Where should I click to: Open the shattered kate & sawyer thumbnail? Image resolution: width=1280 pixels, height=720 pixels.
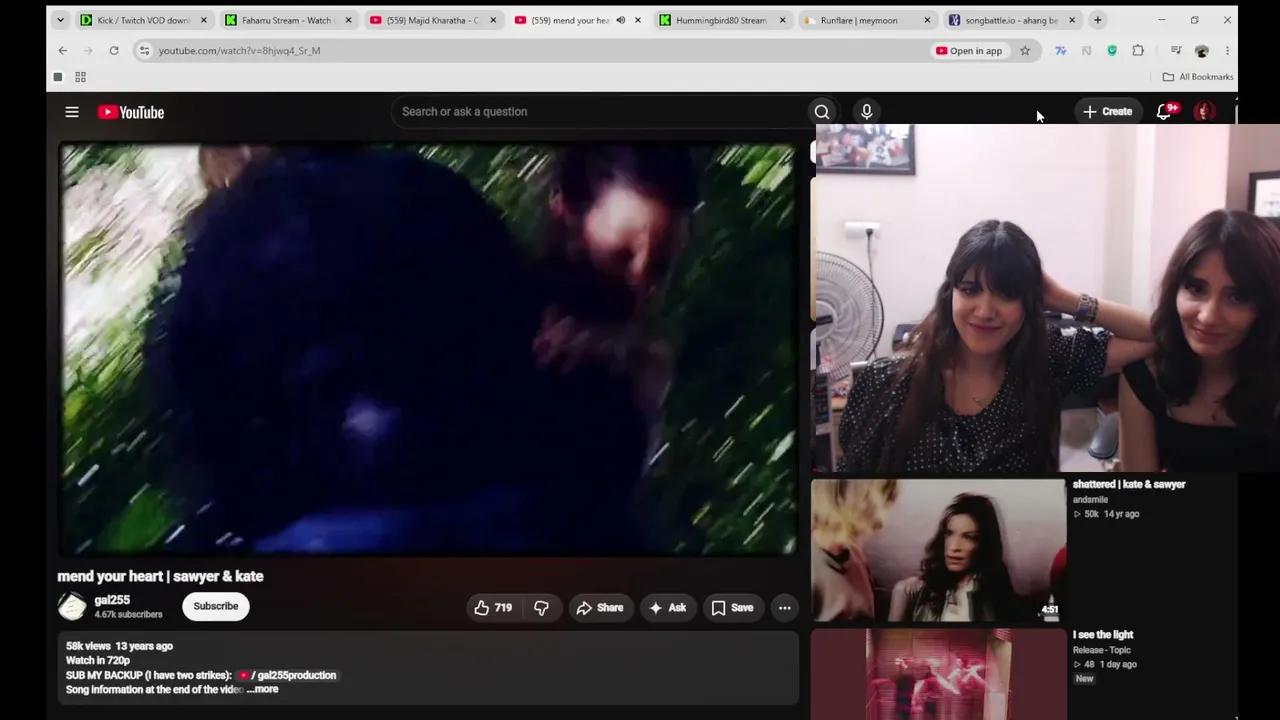click(938, 550)
